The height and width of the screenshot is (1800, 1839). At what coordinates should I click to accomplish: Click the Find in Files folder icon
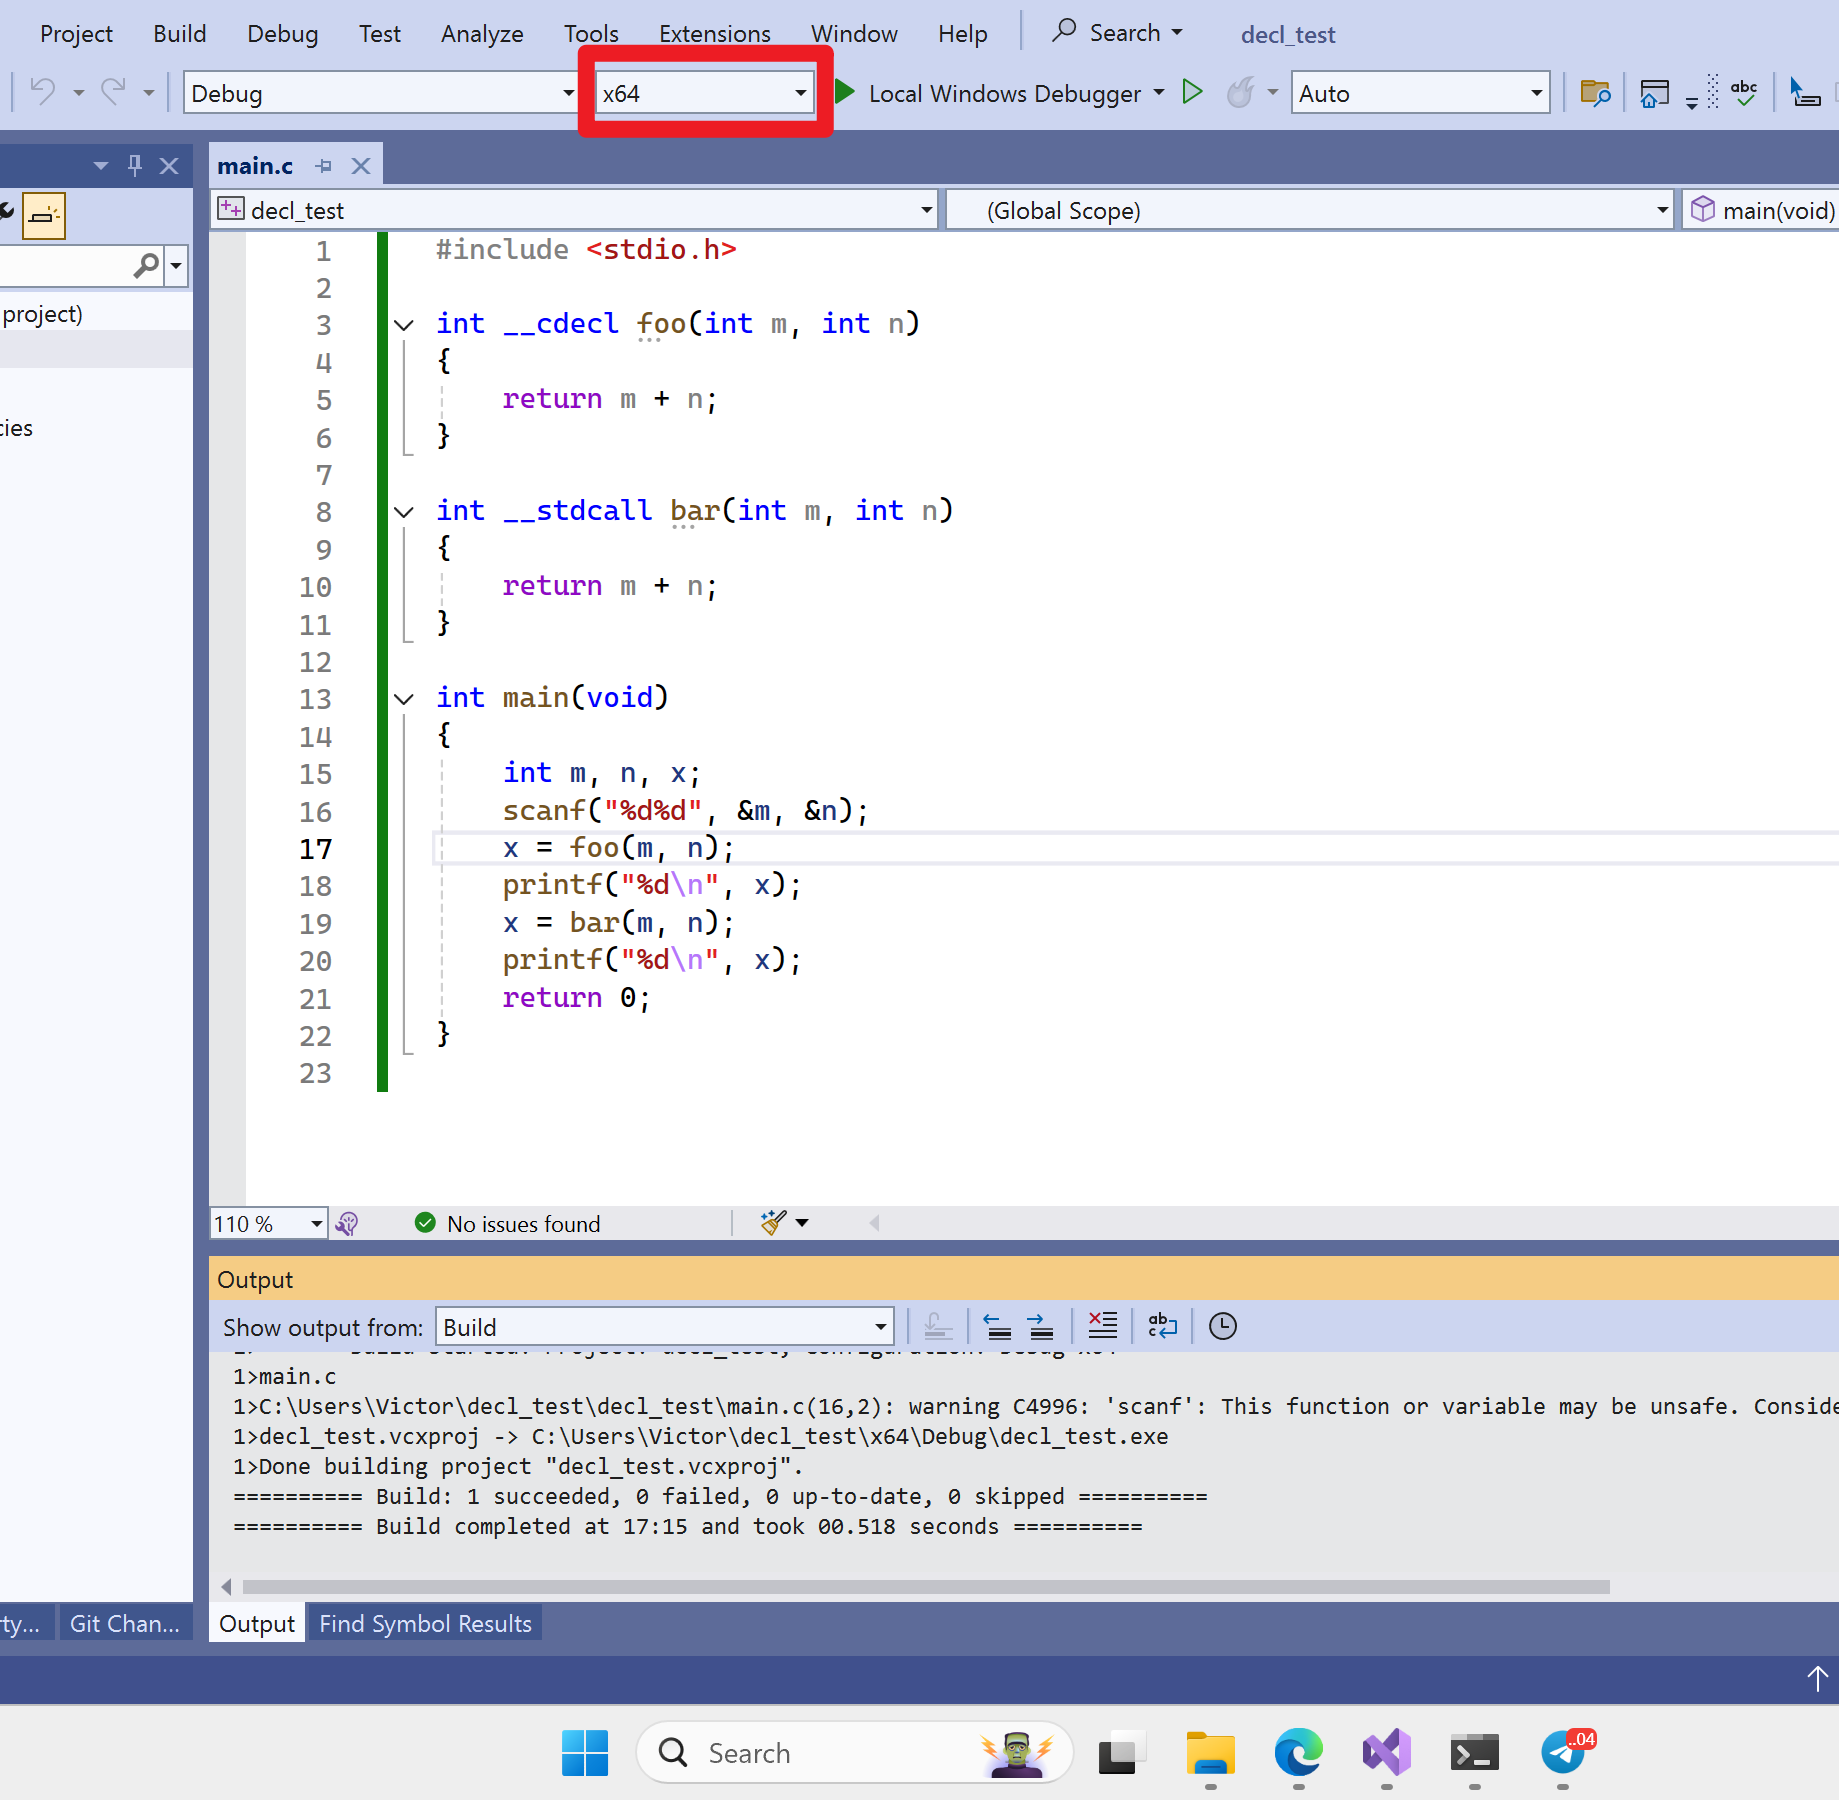pos(1595,93)
